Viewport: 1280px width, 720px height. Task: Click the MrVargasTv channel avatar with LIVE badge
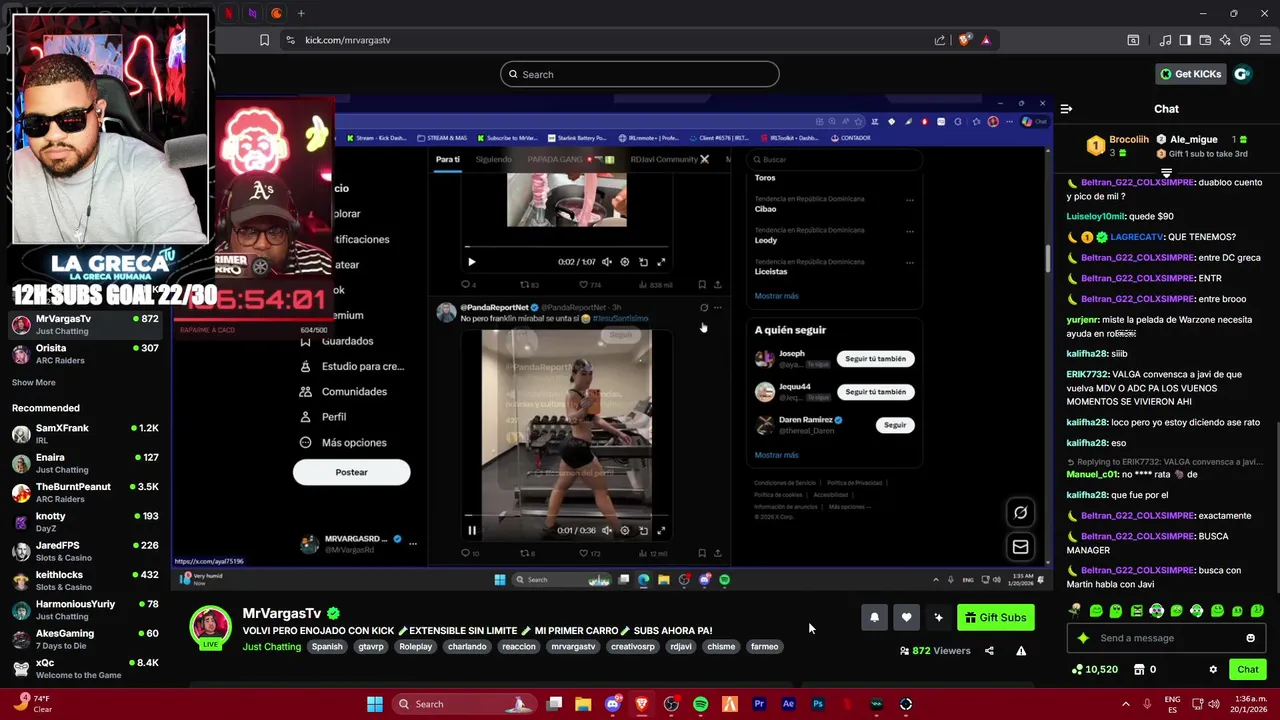211,628
